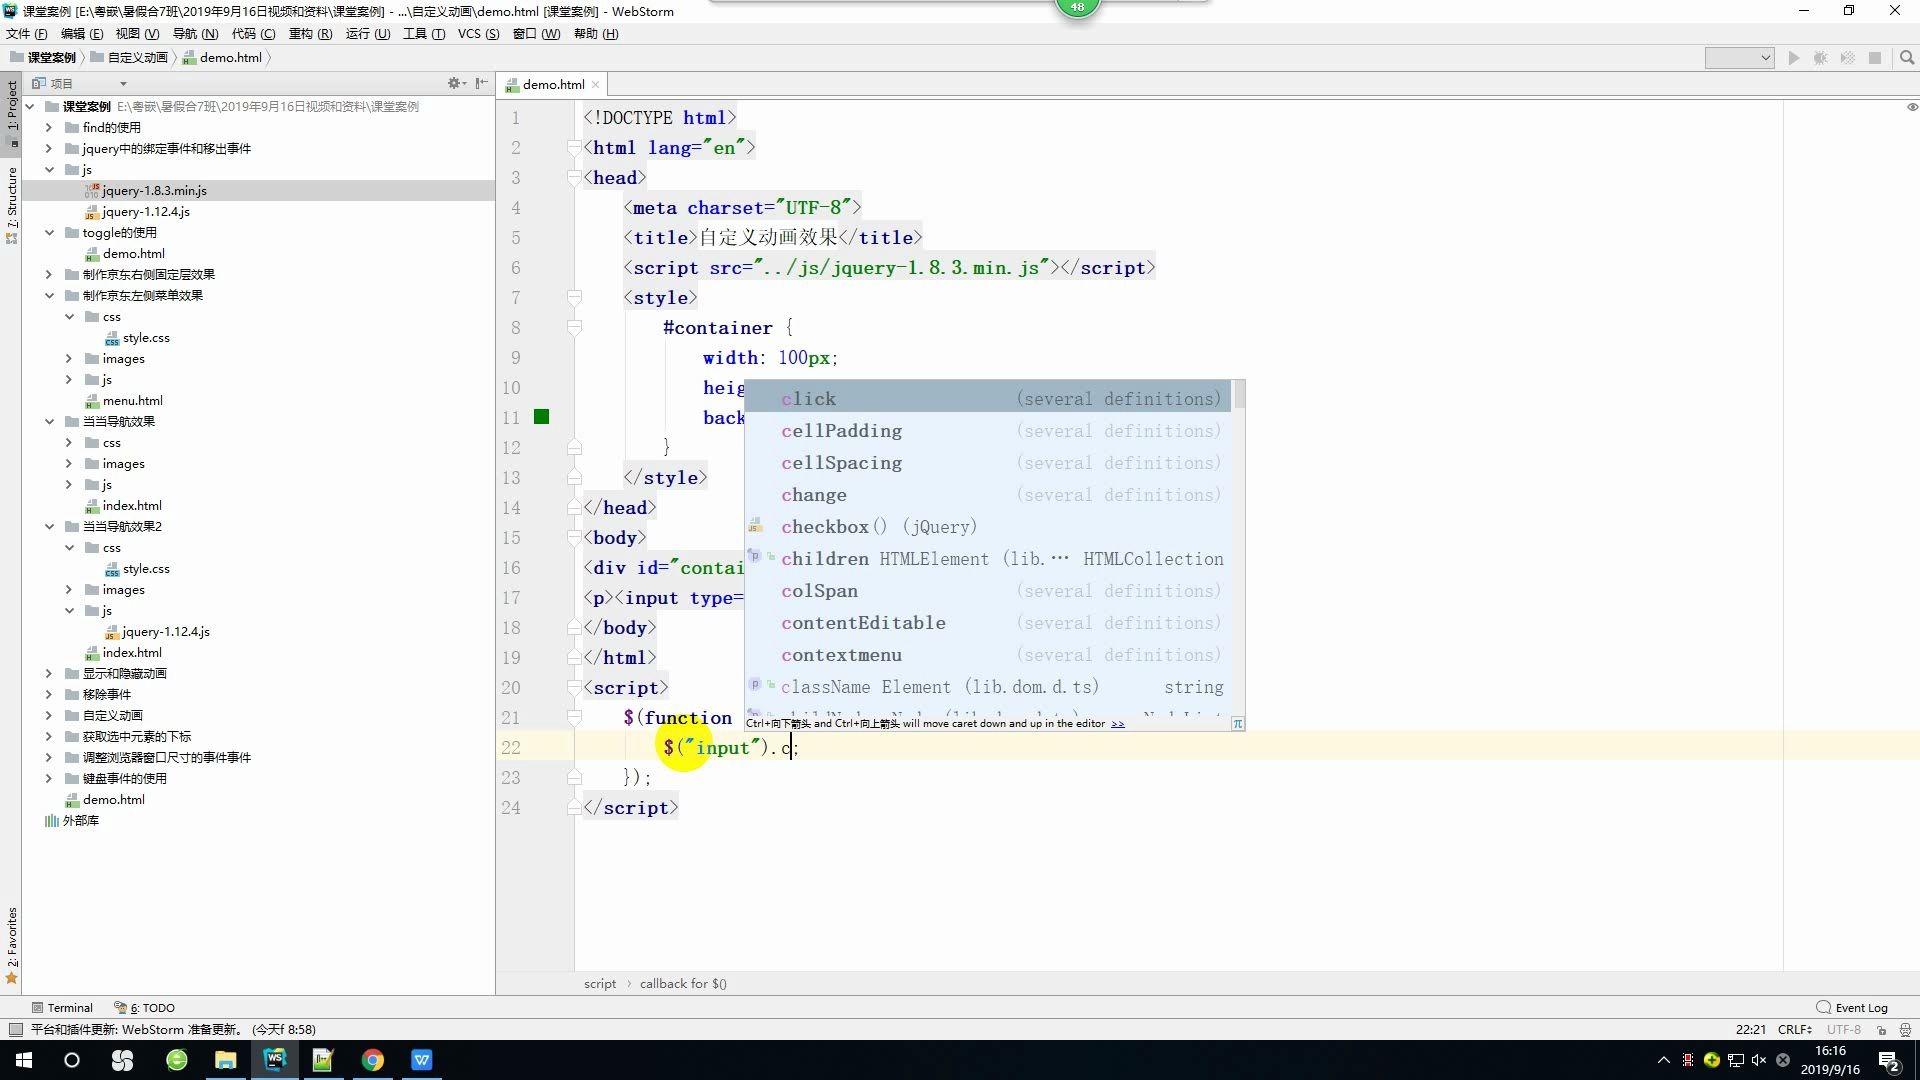Collapse the toggle的使用 folder
The width and height of the screenshot is (1920, 1080).
coord(48,232)
